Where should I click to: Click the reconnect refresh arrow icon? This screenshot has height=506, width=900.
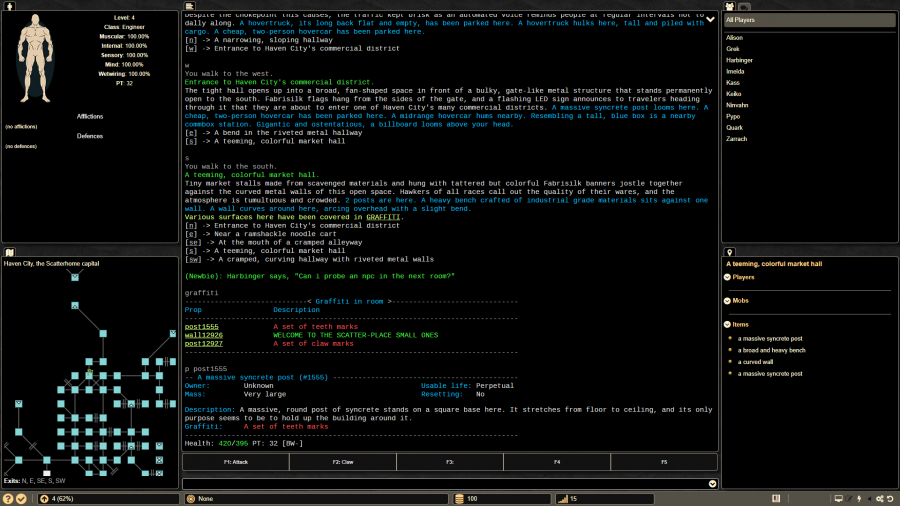pos(890,499)
